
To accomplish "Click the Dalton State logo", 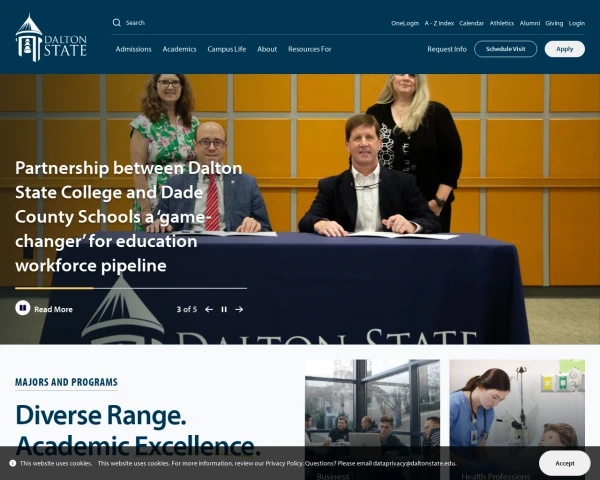I will click(51, 38).
